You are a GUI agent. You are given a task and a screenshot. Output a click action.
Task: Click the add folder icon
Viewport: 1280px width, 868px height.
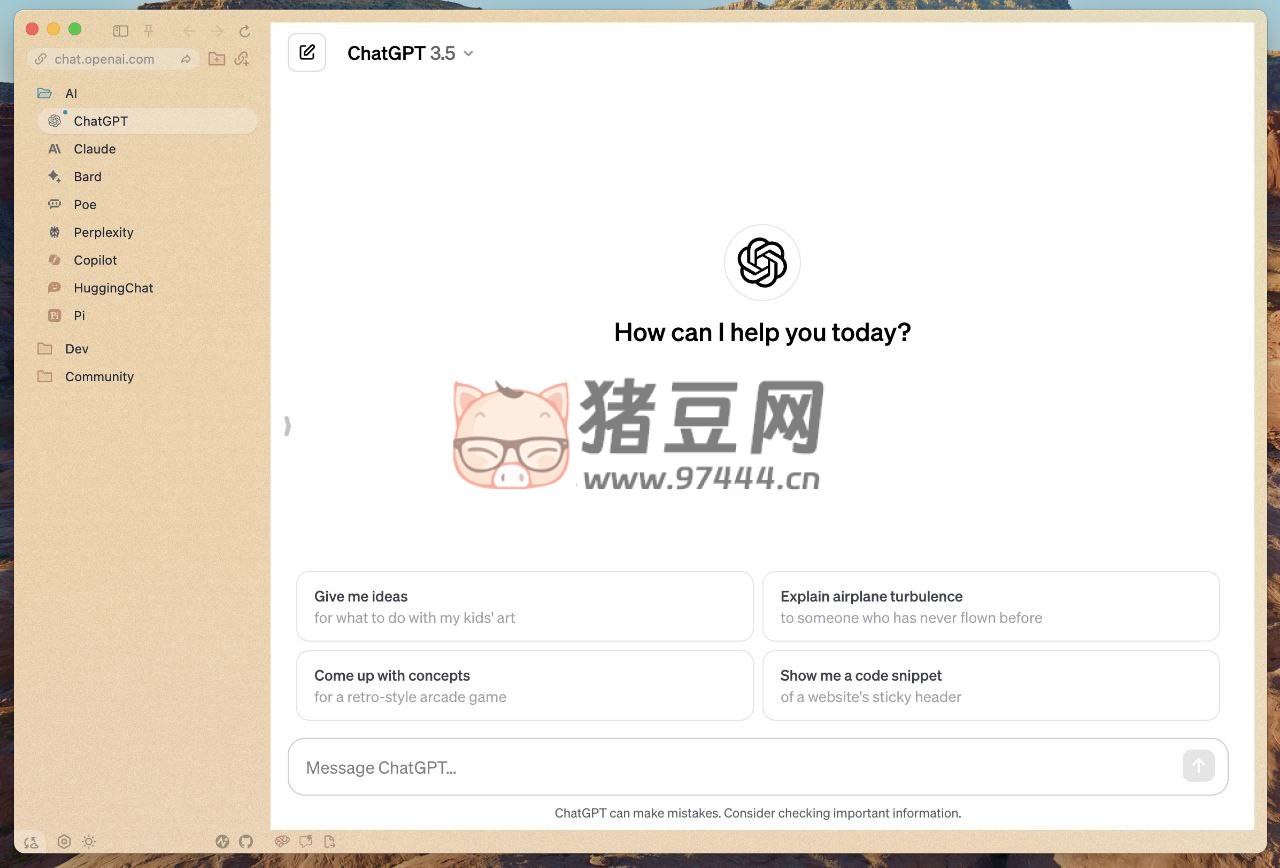(x=216, y=59)
